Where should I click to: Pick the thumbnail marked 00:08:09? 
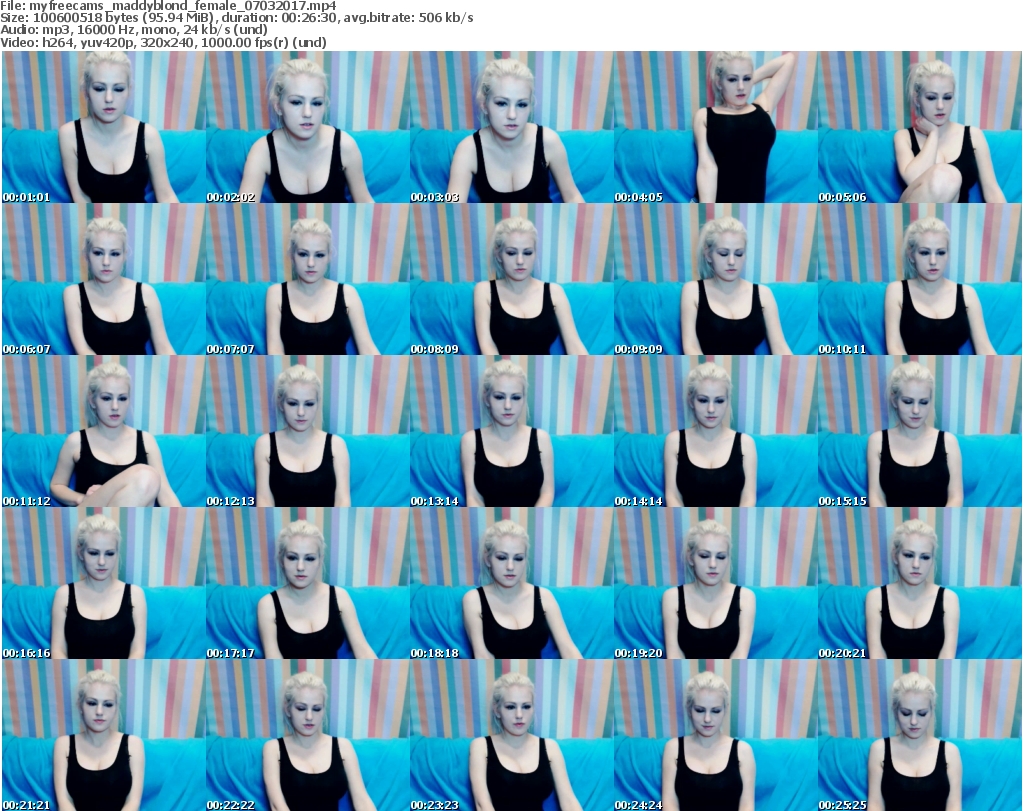coord(511,279)
